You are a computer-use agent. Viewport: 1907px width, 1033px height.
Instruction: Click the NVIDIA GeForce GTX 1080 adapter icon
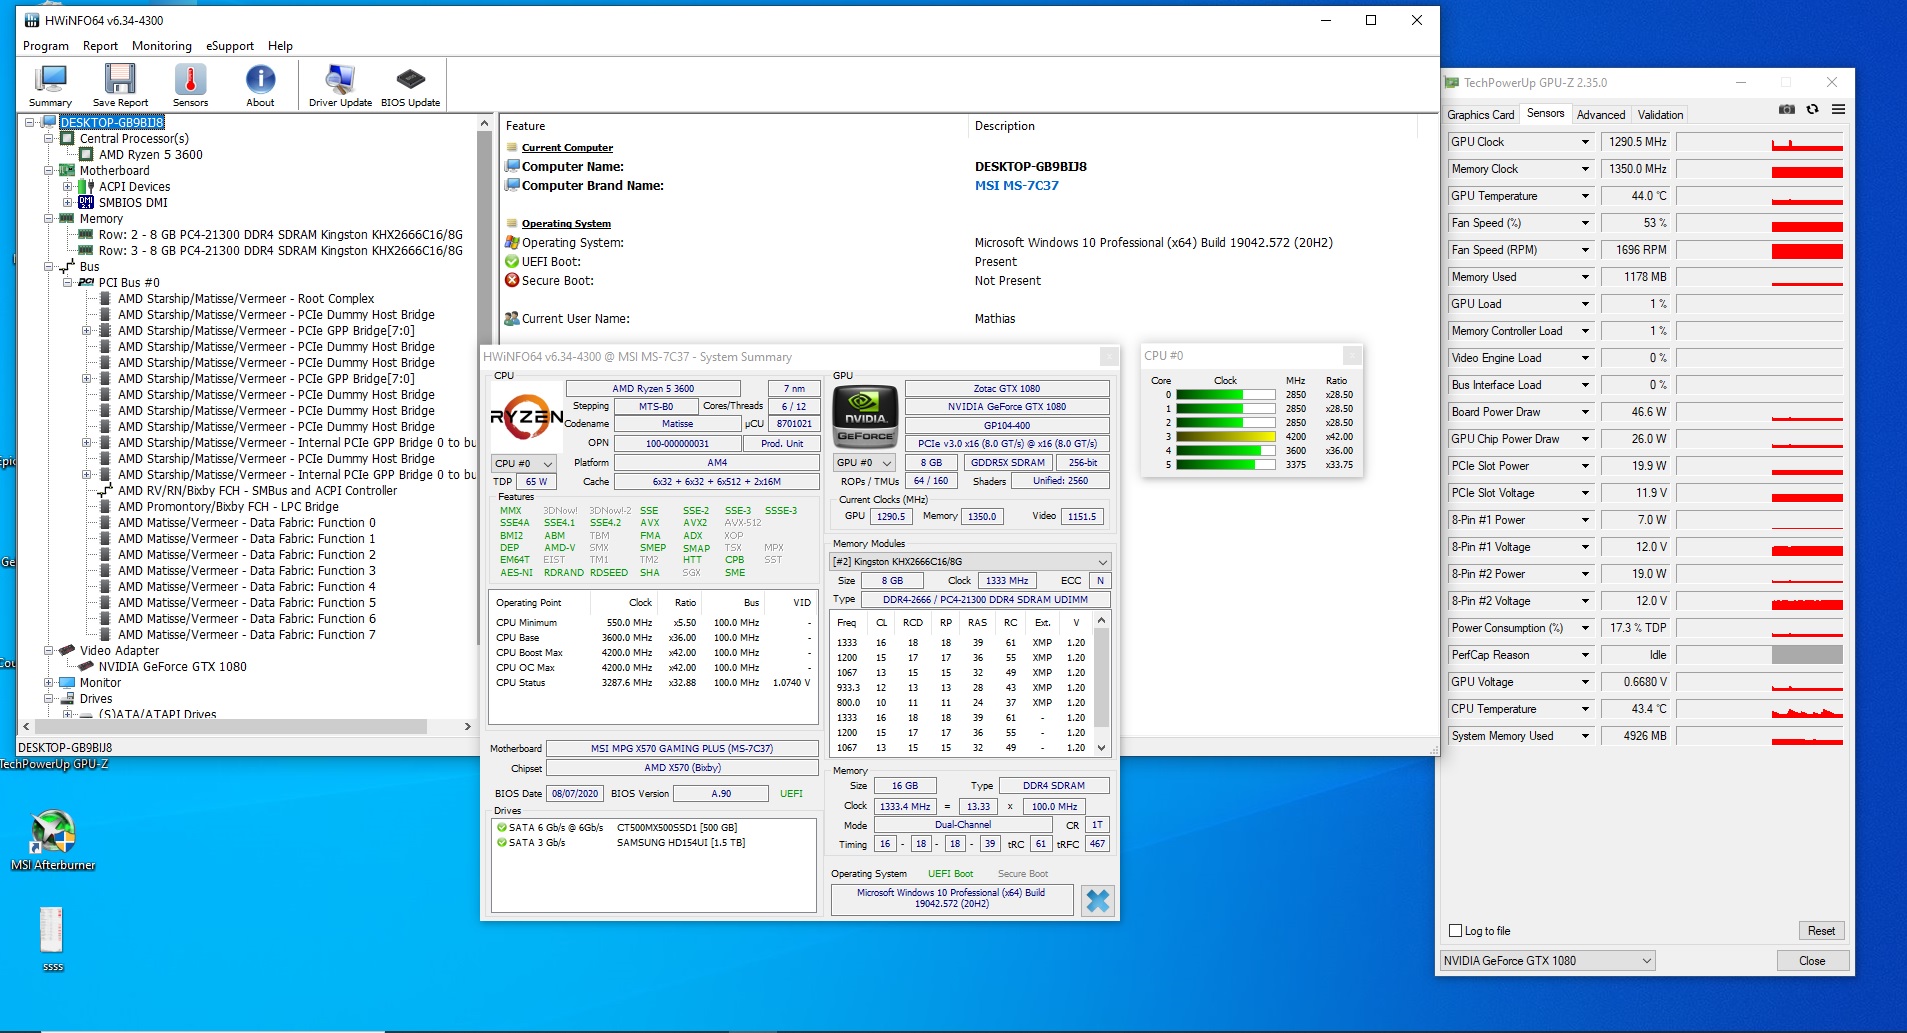pyautogui.click(x=86, y=666)
